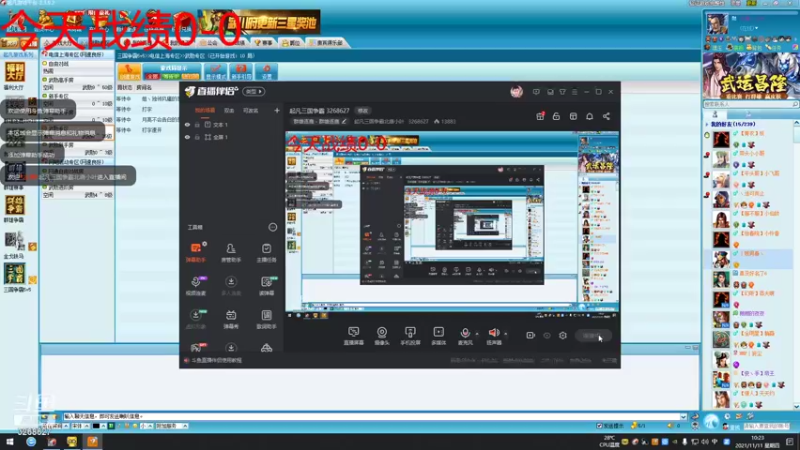Screen dimensions: 800x450
Task: Click the record video icon in bottom bar
Action: point(531,335)
